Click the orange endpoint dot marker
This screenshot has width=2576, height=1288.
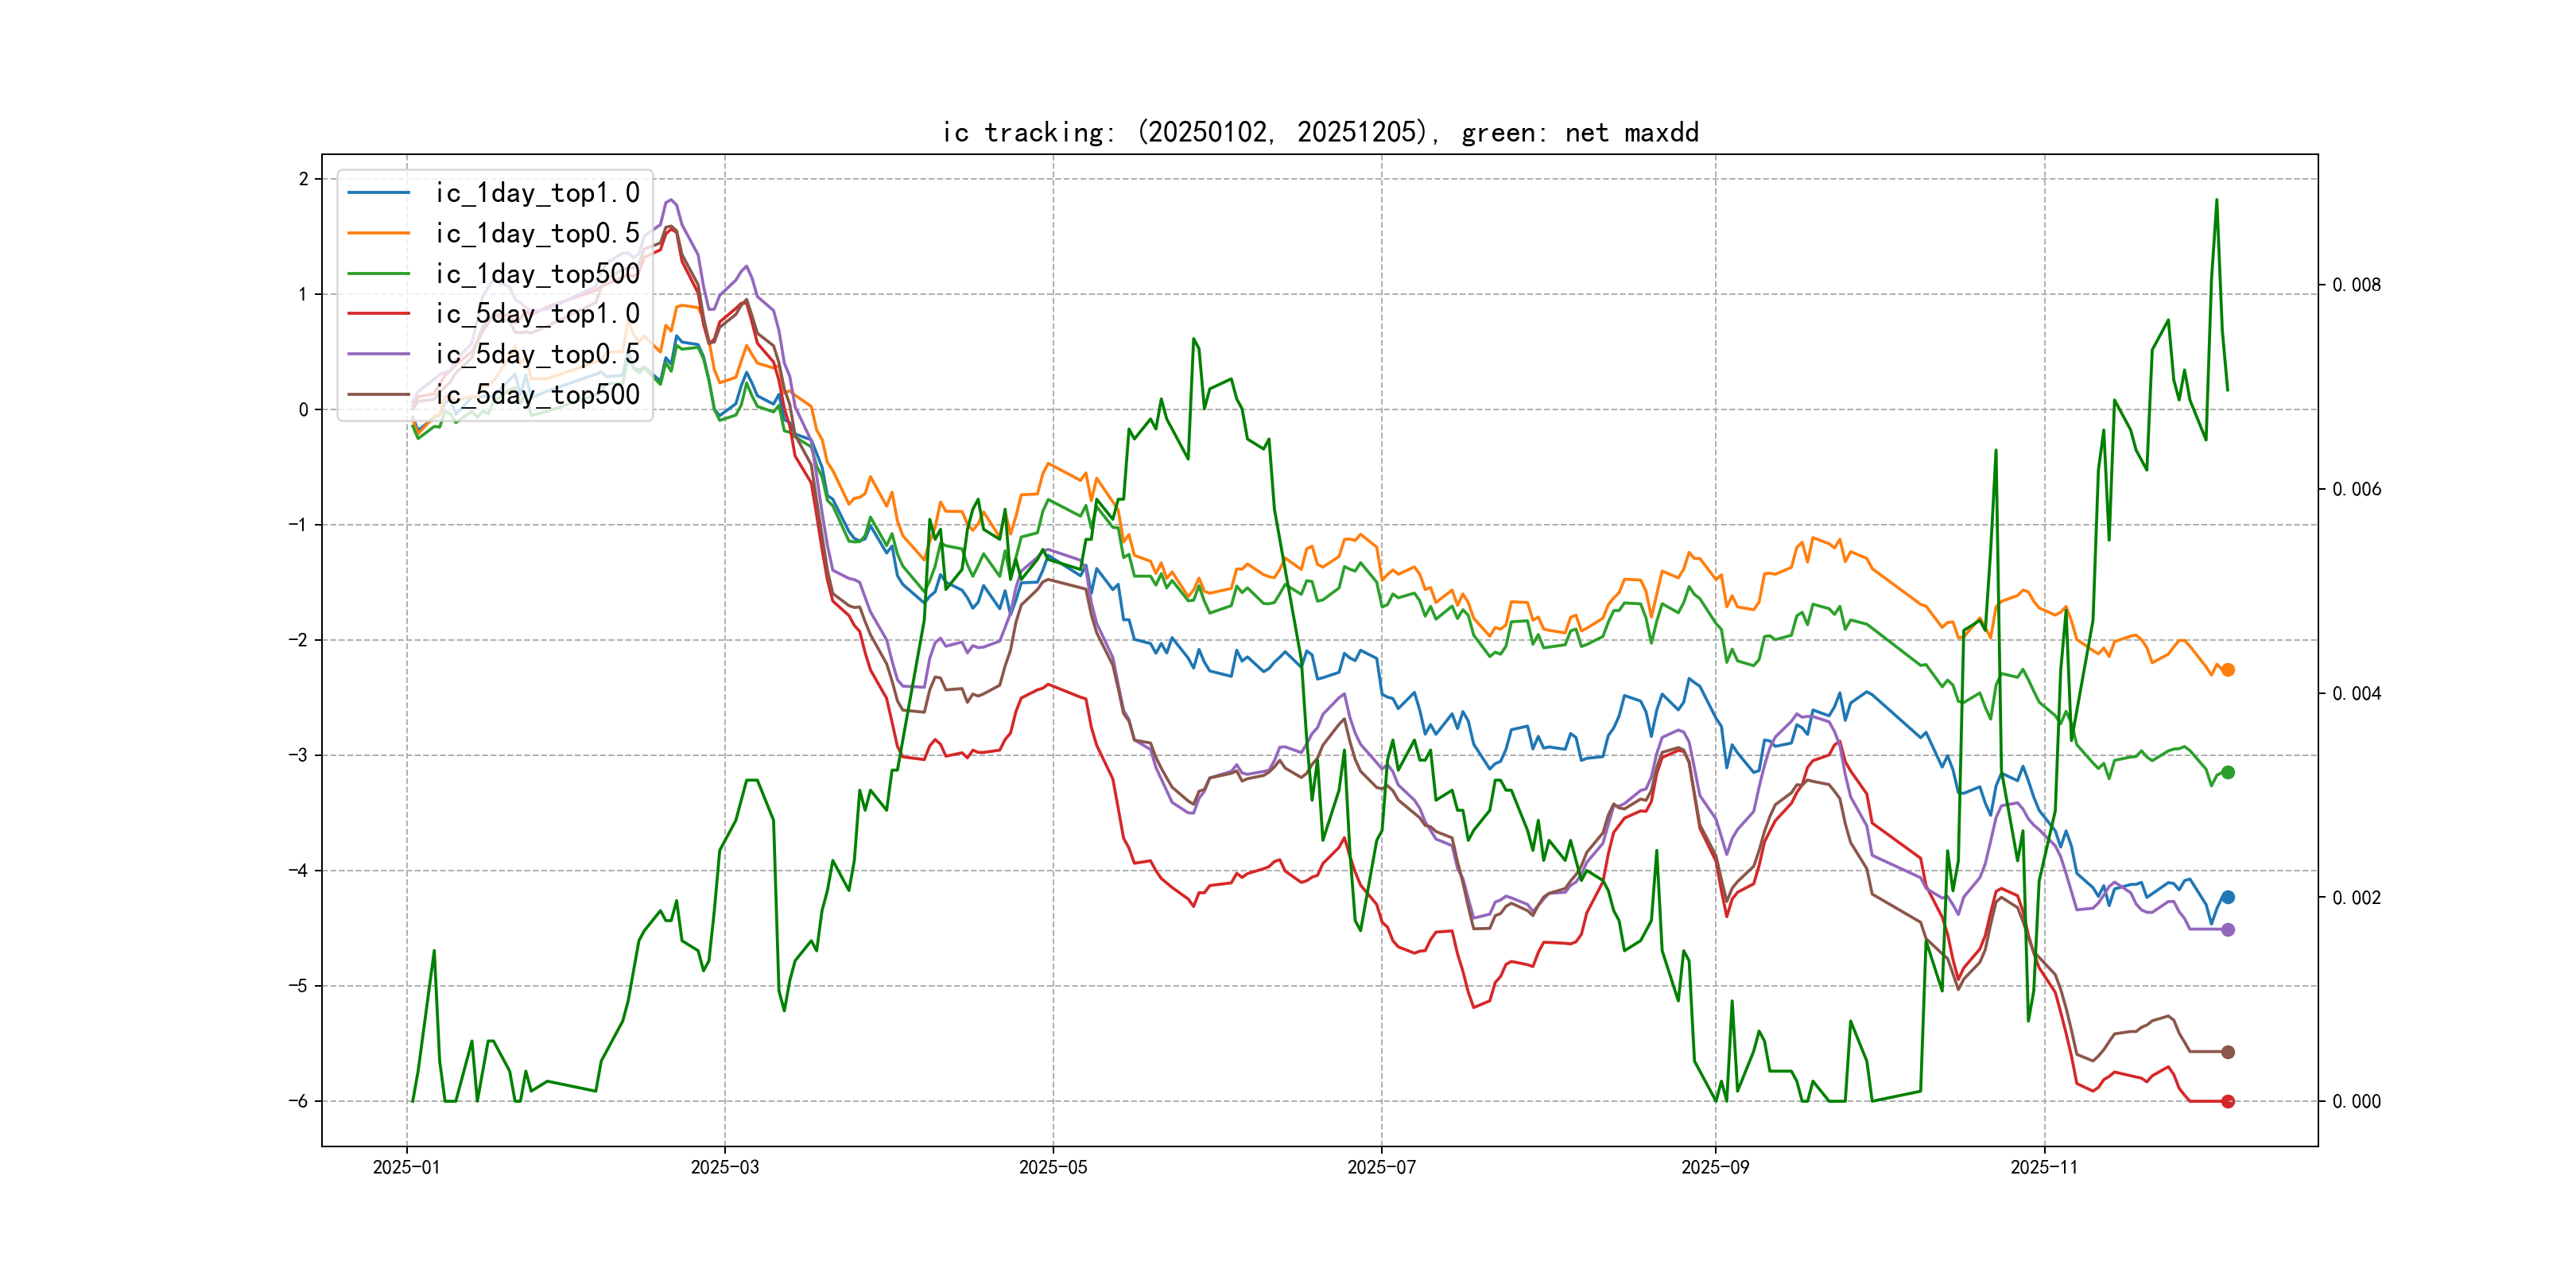(2227, 670)
